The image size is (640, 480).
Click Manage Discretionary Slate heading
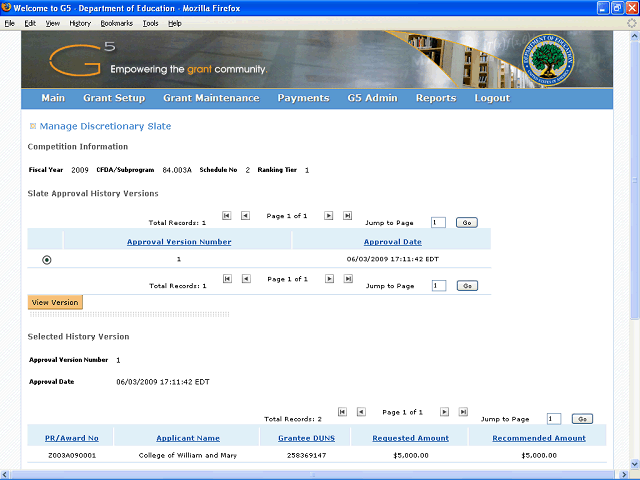coord(105,126)
